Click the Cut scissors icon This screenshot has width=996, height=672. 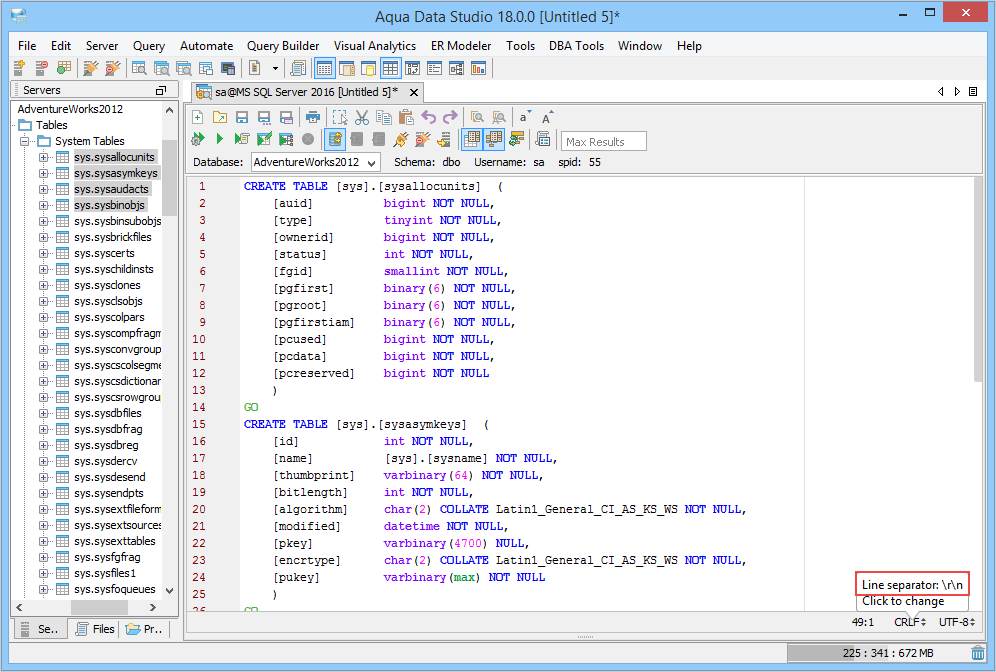[x=362, y=117]
